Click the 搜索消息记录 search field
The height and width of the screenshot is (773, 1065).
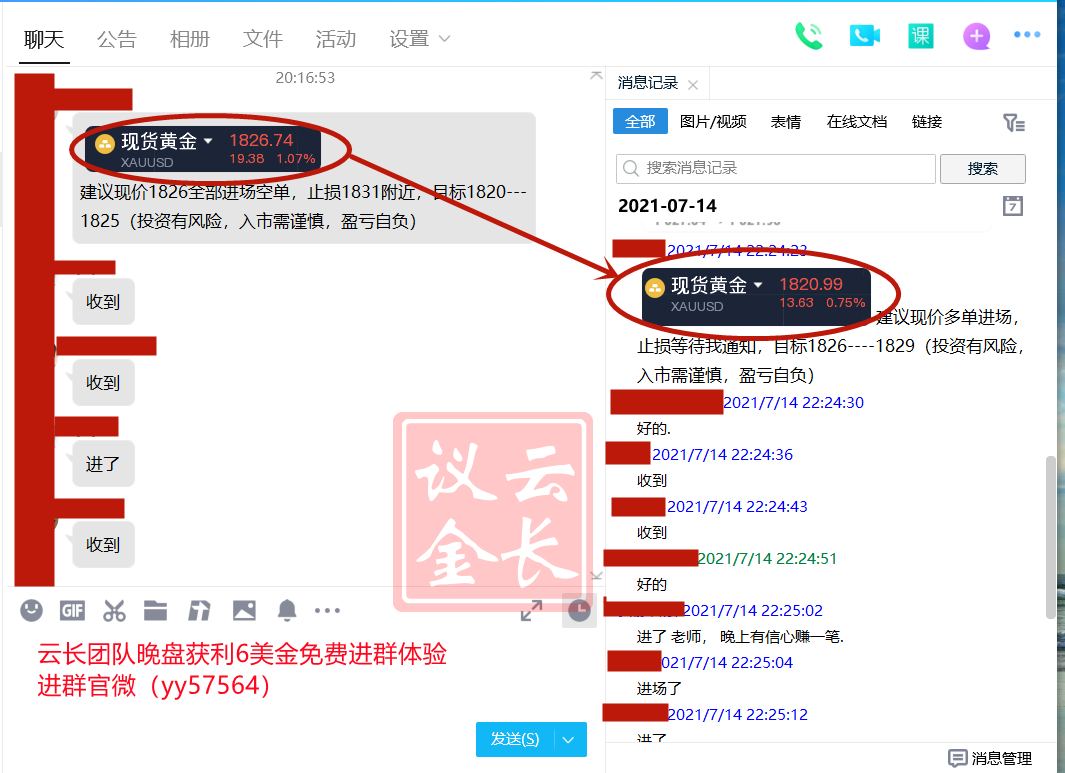776,168
